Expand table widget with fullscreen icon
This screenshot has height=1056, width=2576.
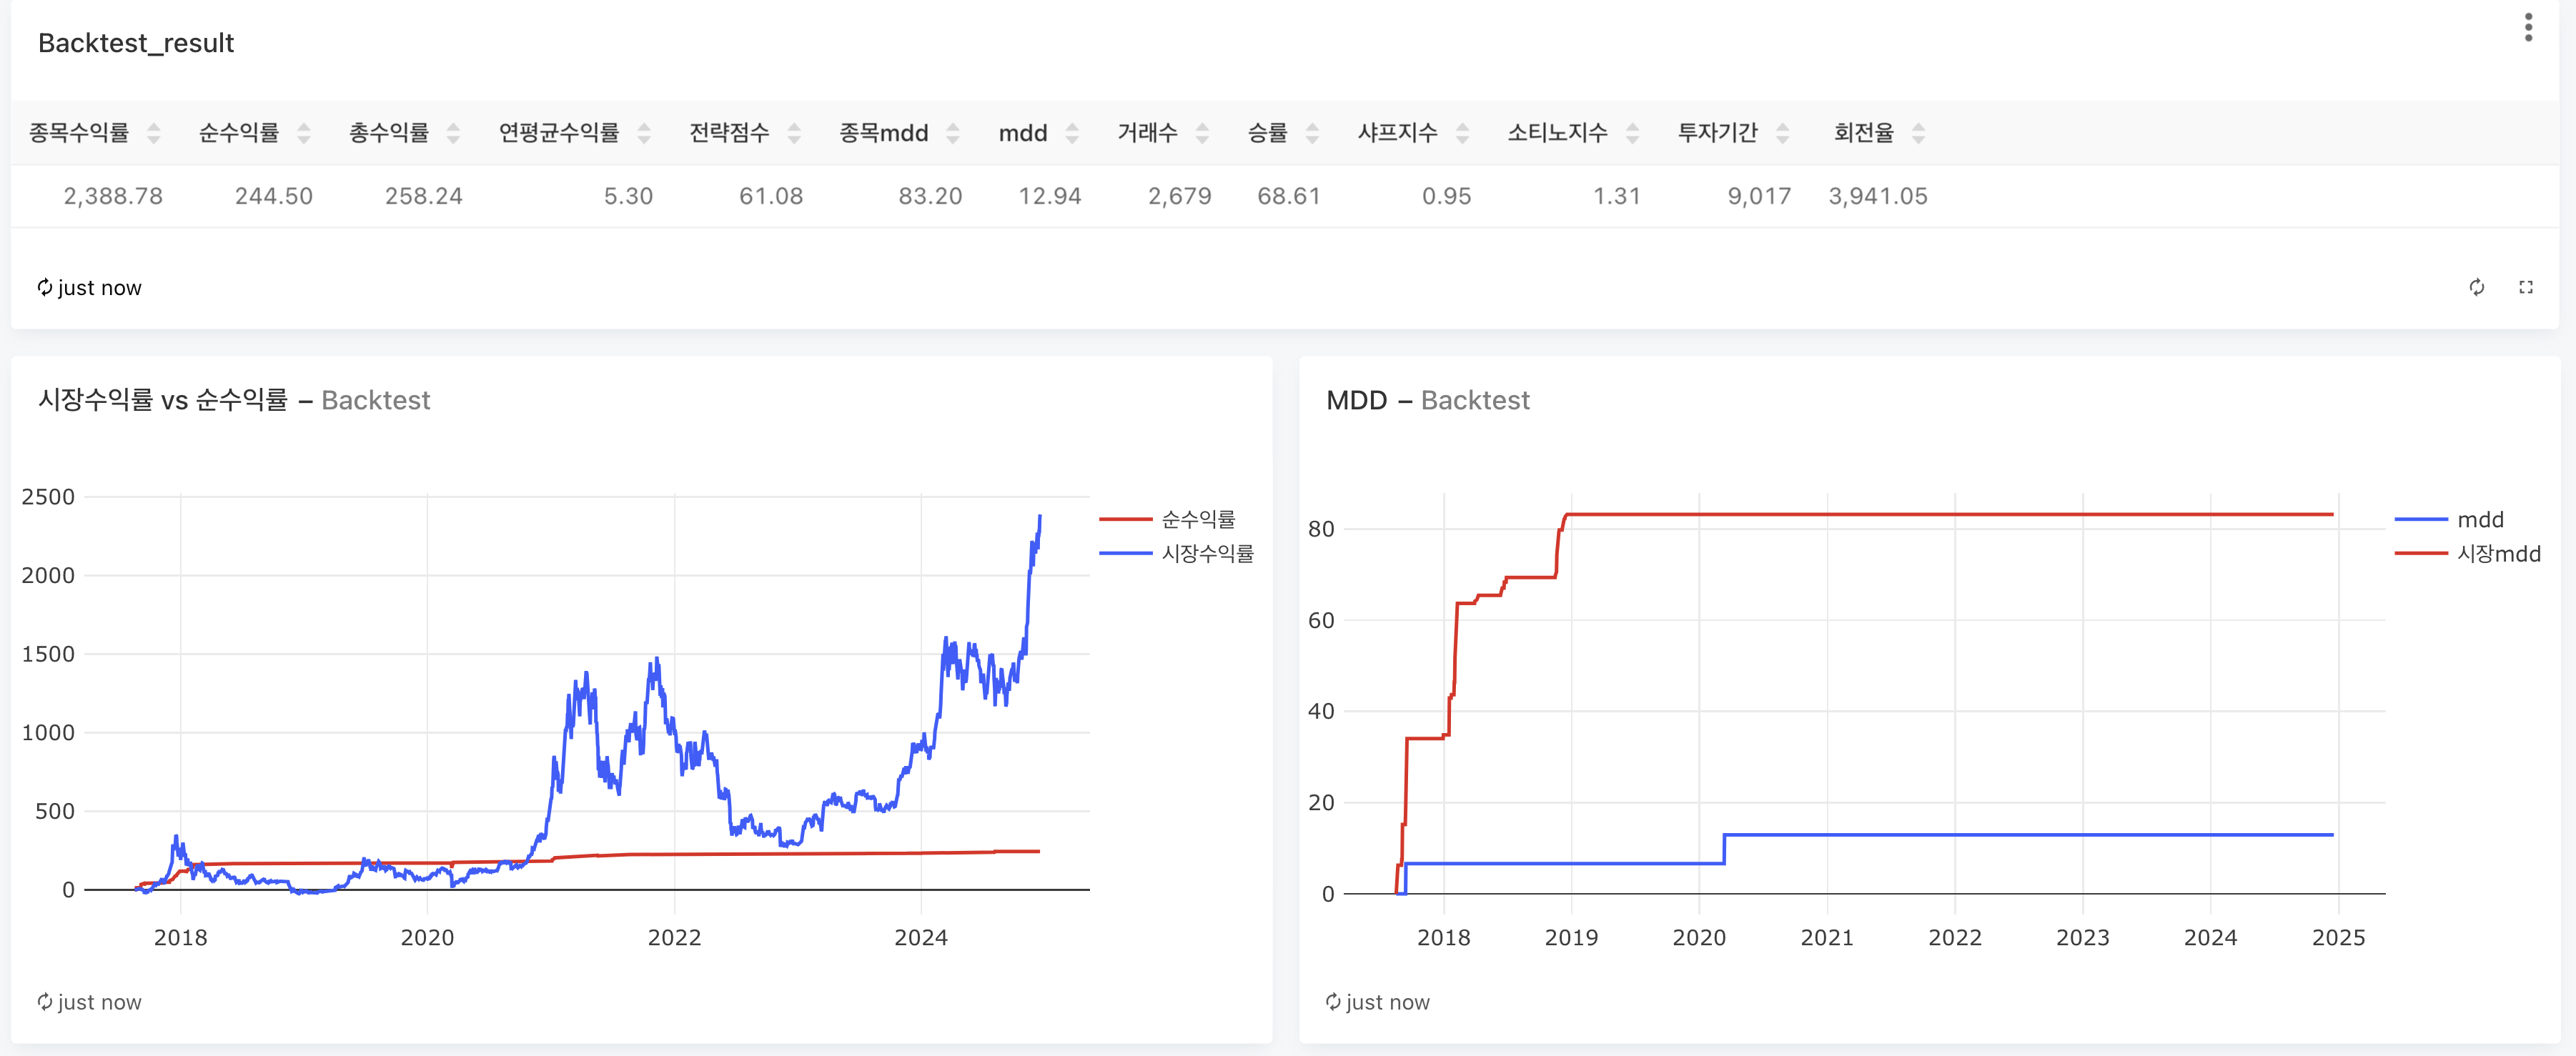coord(2525,288)
